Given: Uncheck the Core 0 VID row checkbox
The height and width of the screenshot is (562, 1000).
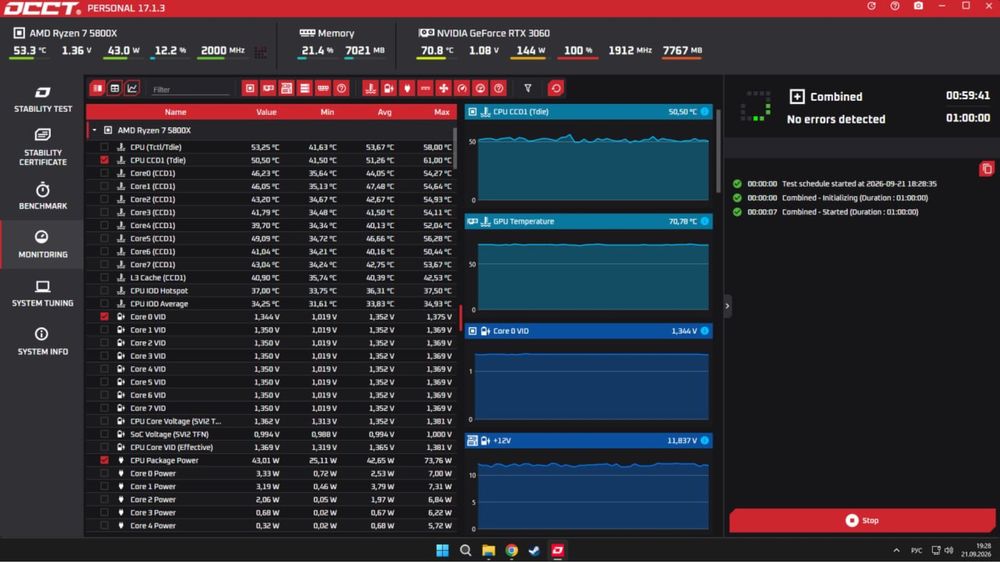Looking at the screenshot, I should point(104,316).
